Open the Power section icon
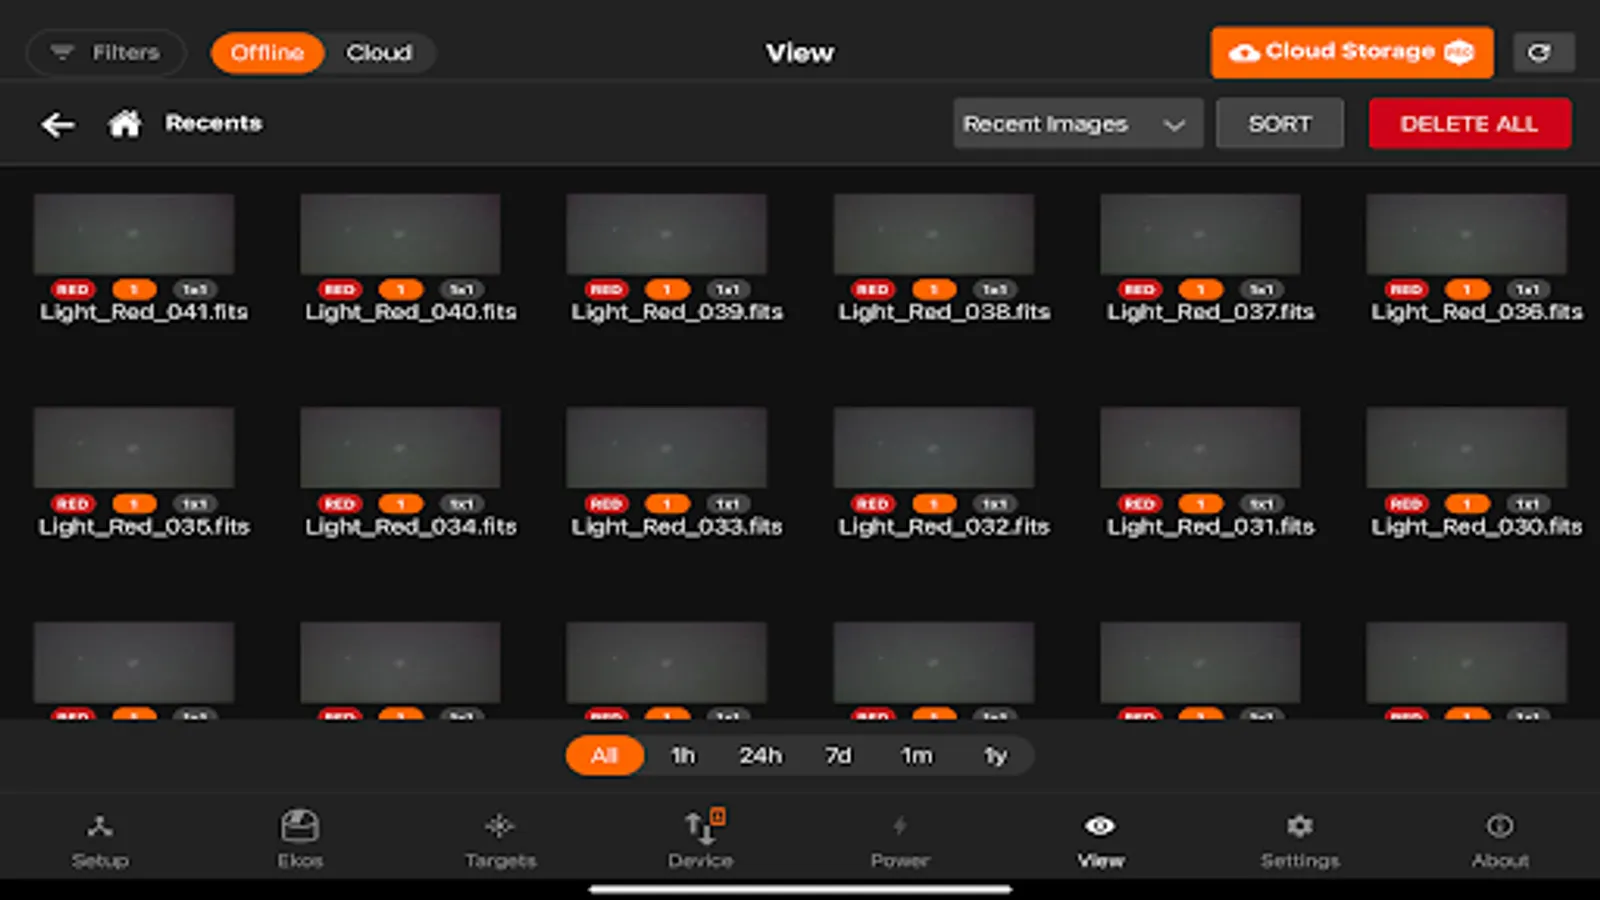 tap(899, 826)
